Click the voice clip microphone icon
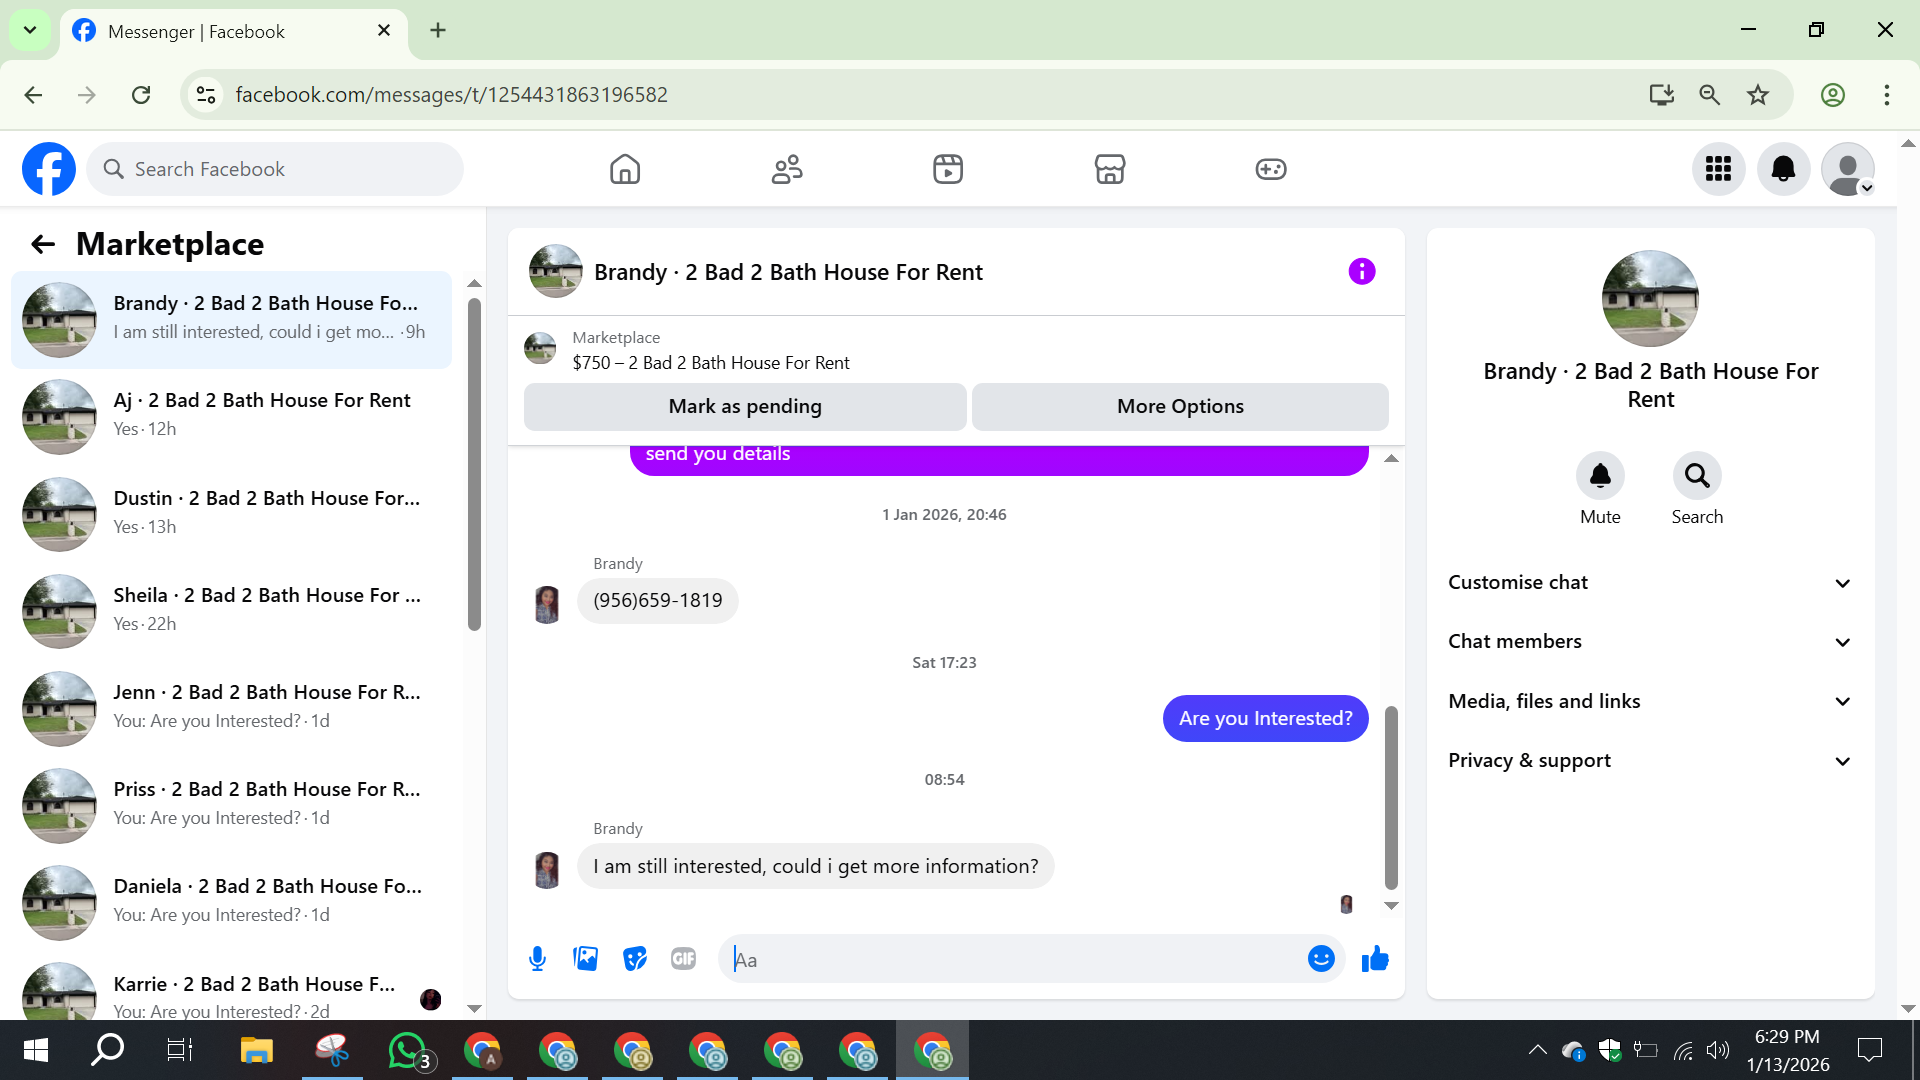The image size is (1920, 1080). [537, 959]
